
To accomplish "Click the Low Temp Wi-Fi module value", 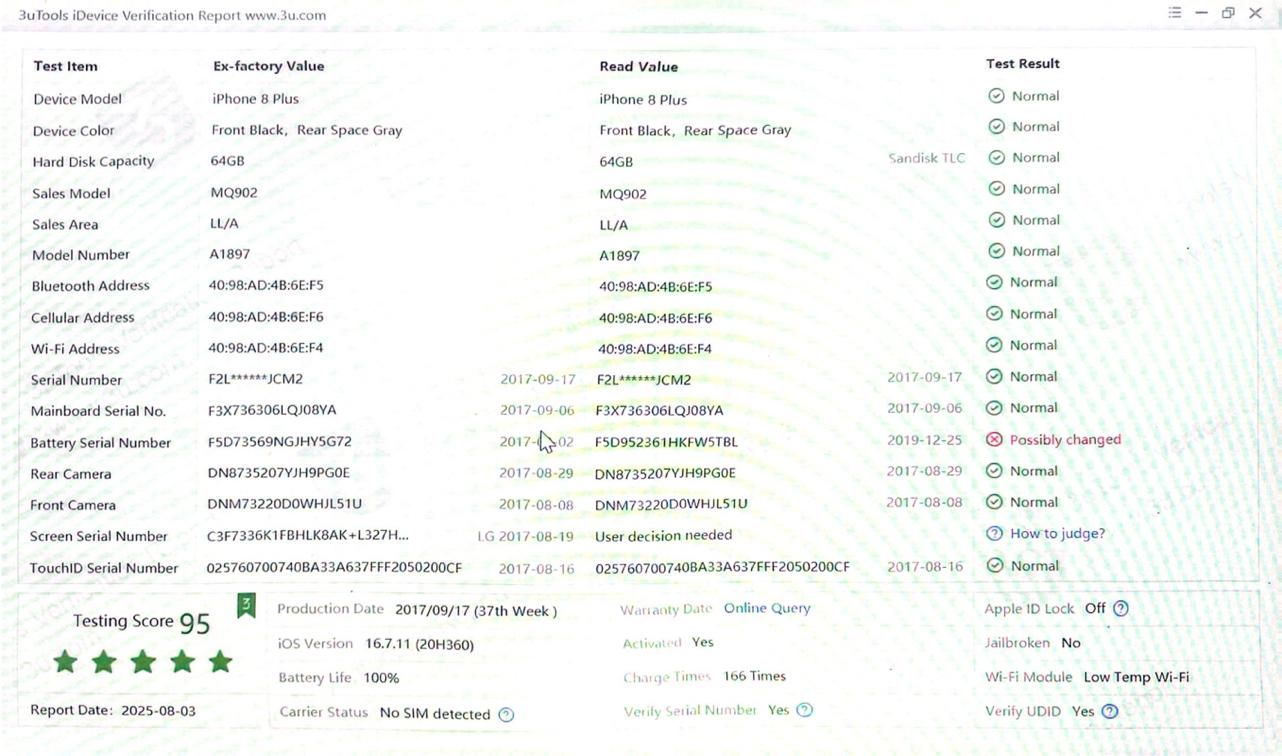I will (1137, 677).
